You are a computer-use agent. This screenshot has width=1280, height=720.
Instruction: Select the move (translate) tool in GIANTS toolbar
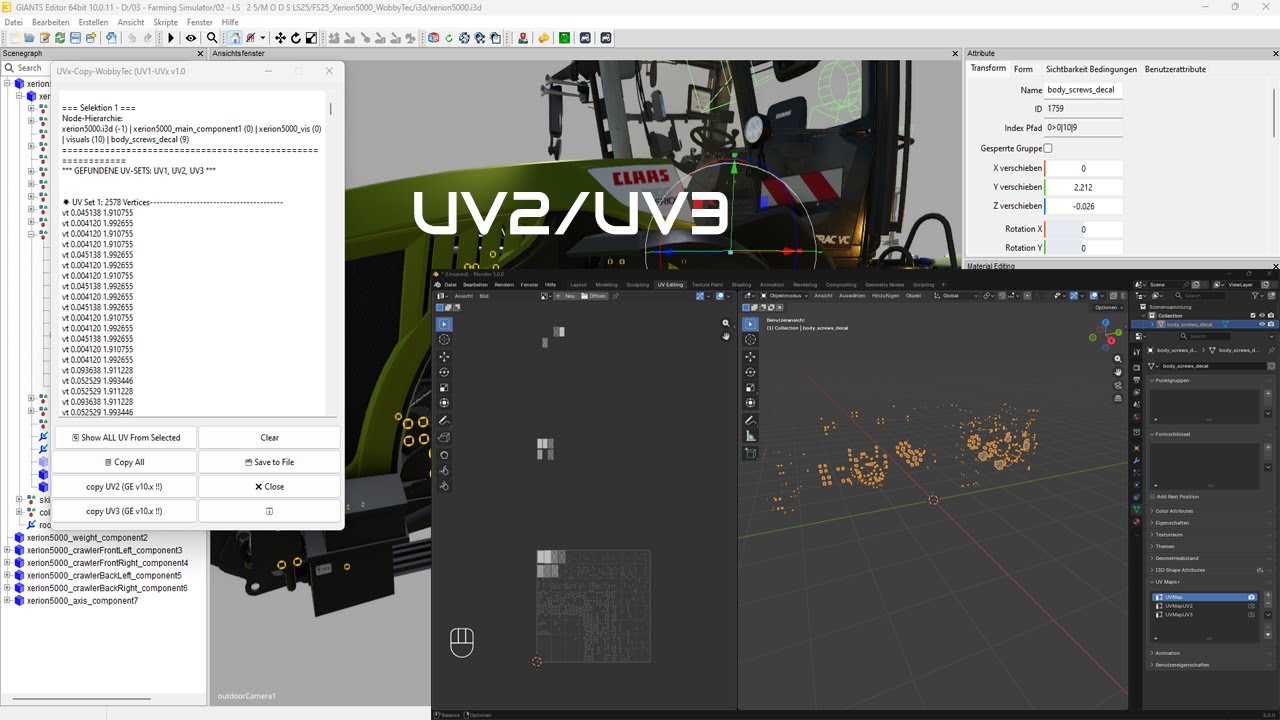(x=280, y=38)
